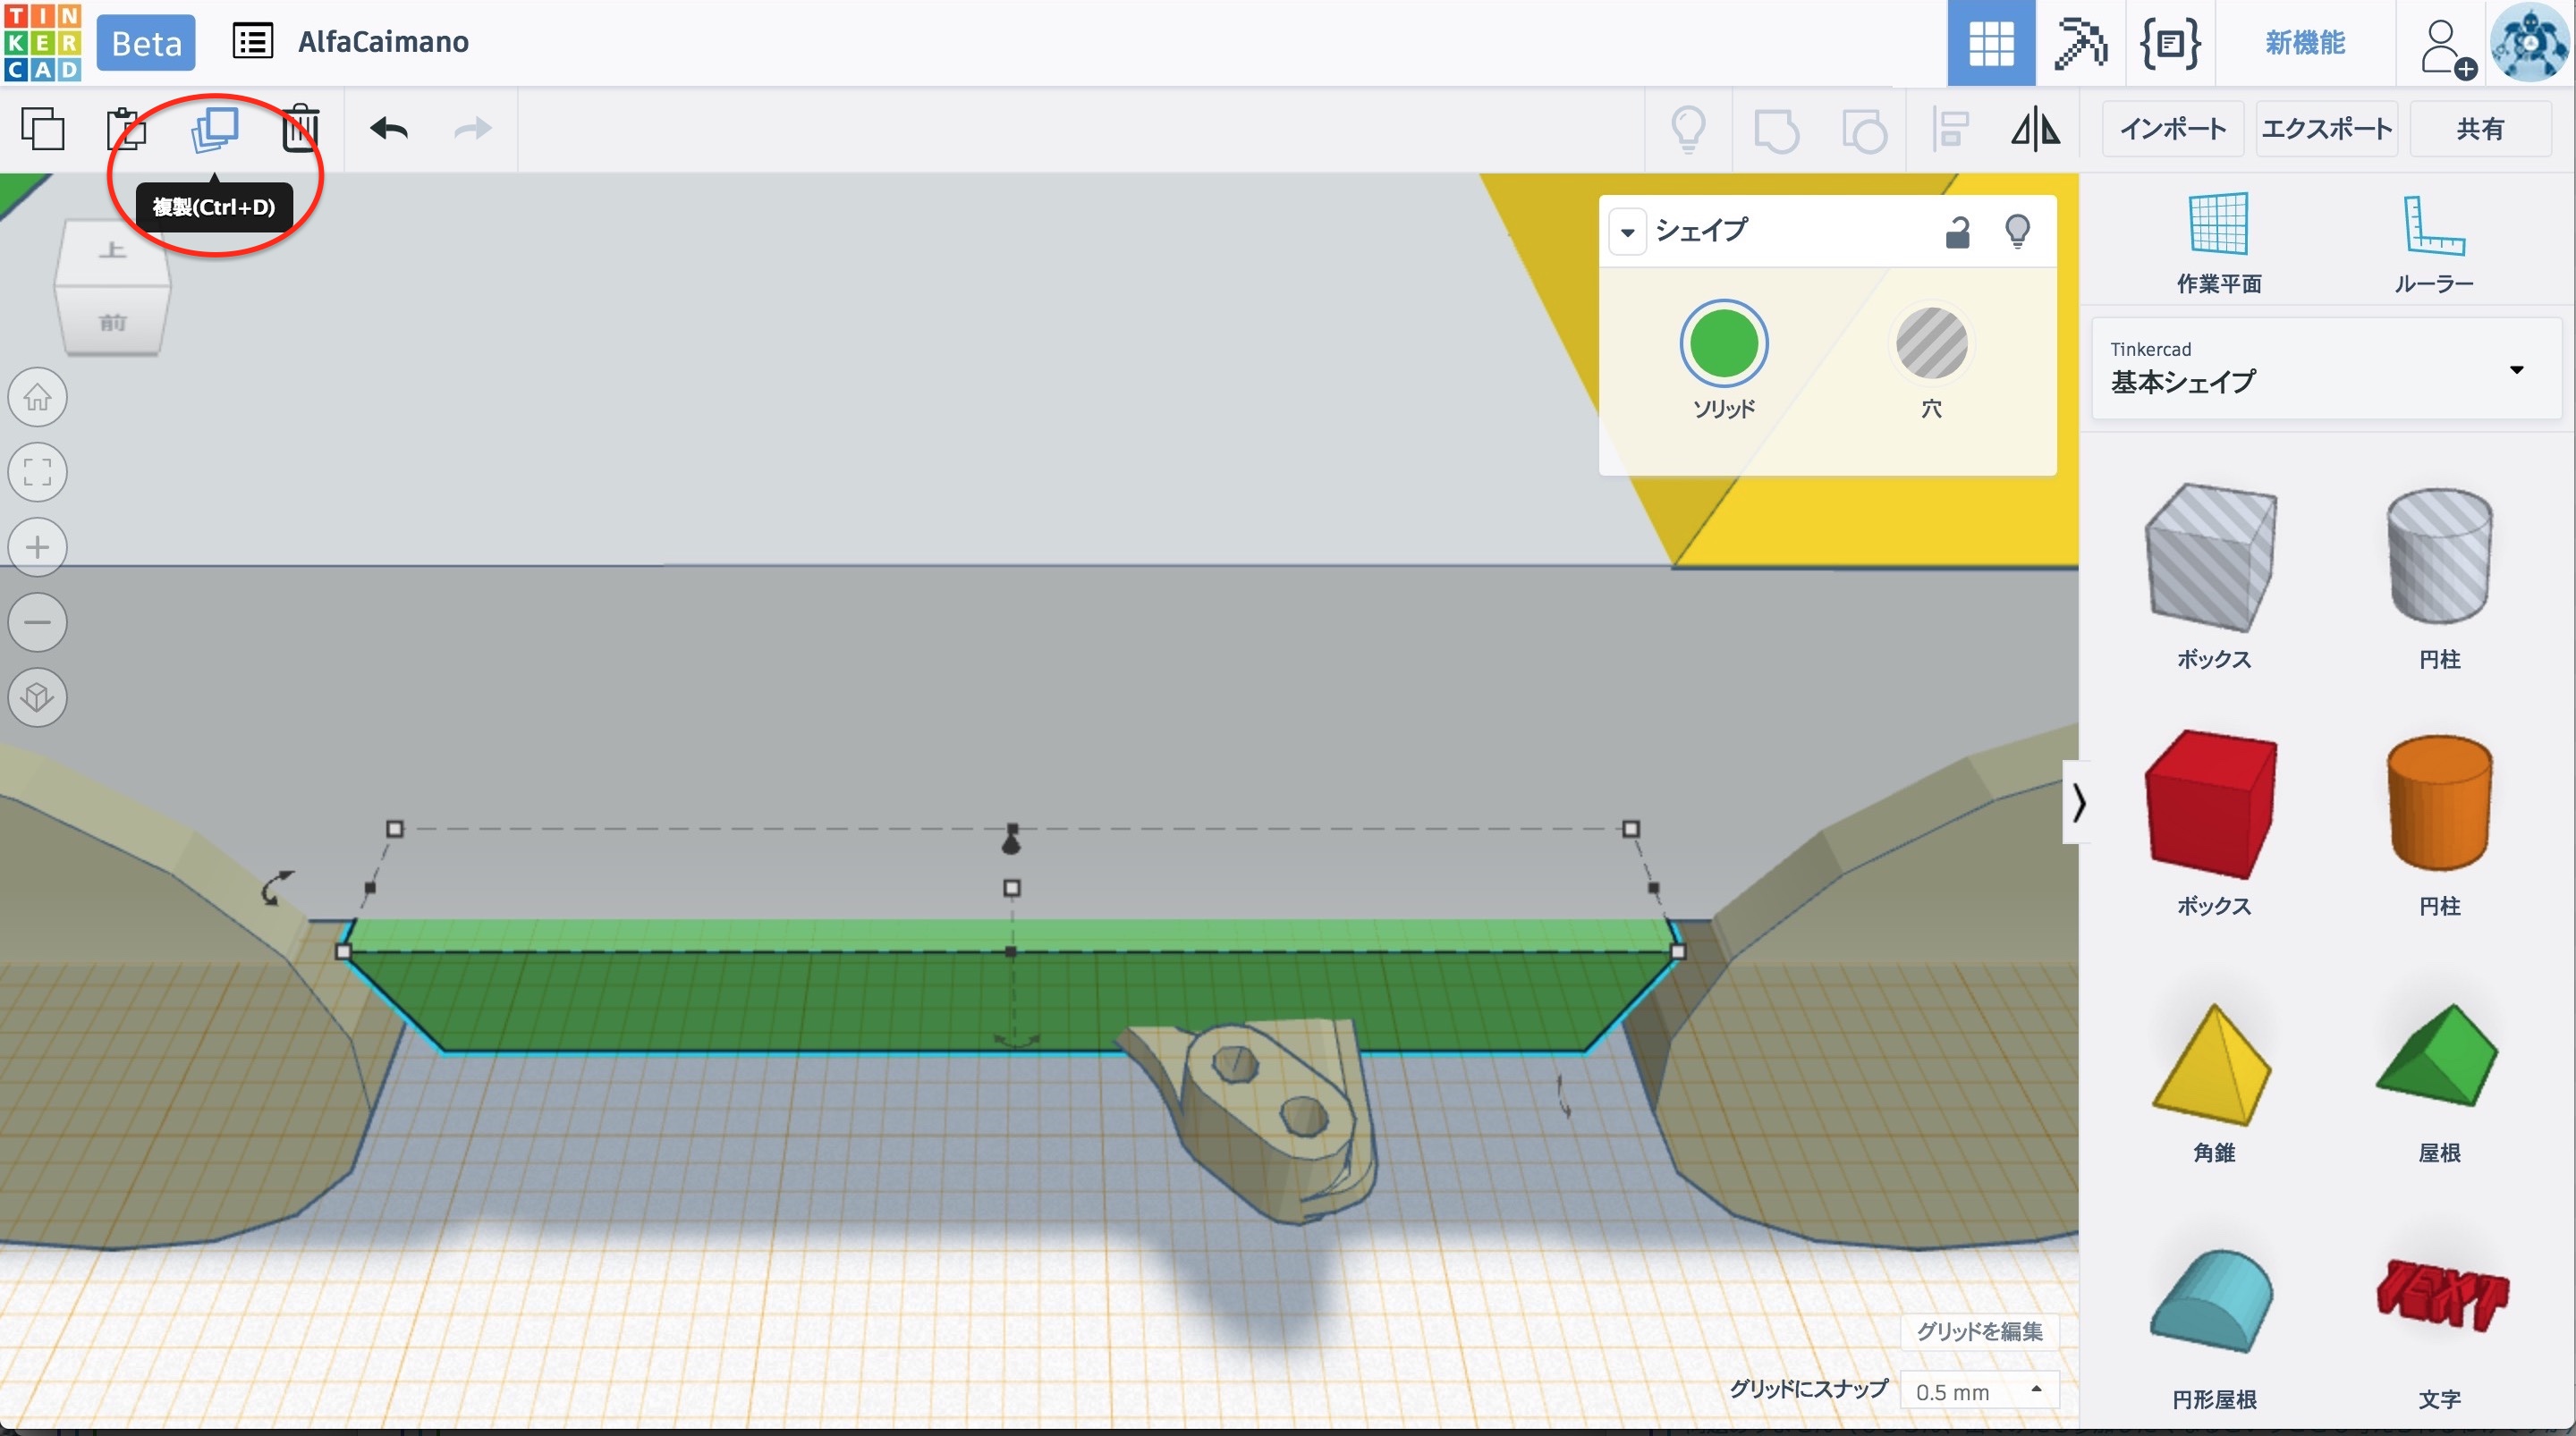Open the 新機能 menu item
Screen dimensions: 2576x1436
point(2304,43)
